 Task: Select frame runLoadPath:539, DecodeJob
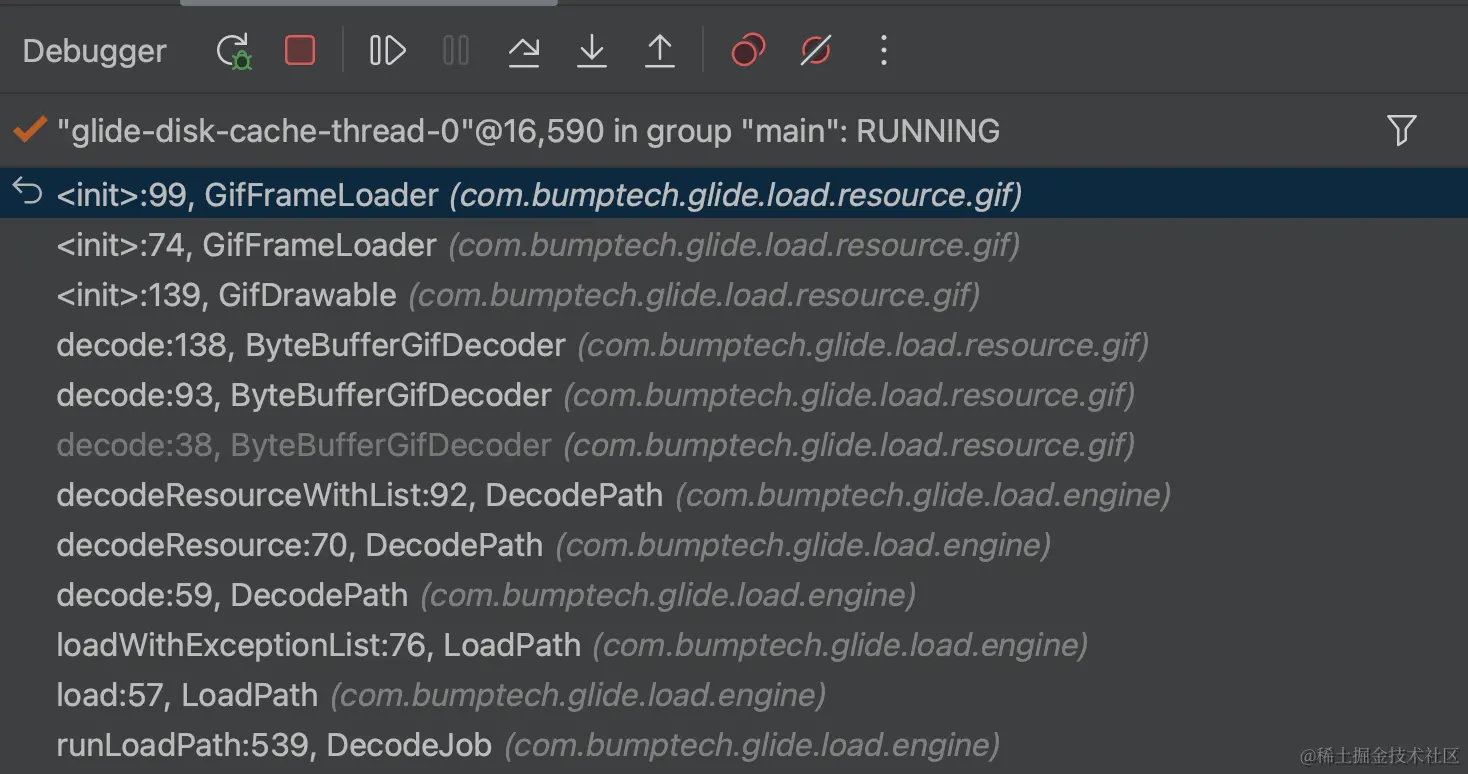click(734, 744)
